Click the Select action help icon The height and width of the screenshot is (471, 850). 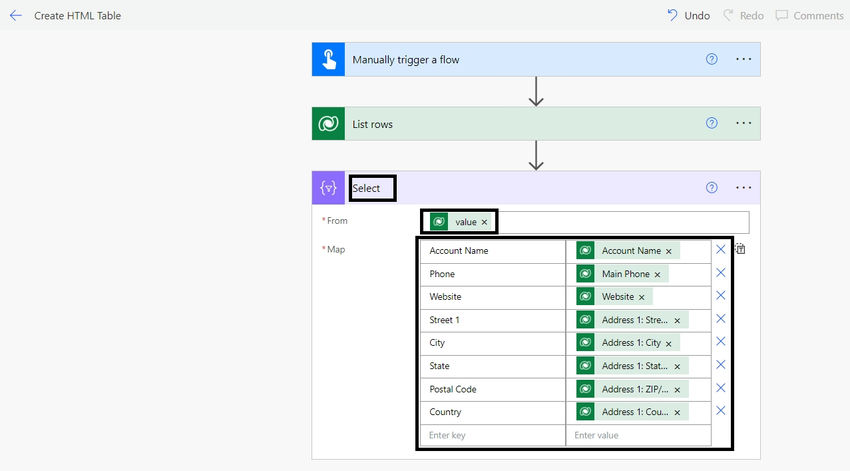point(712,188)
